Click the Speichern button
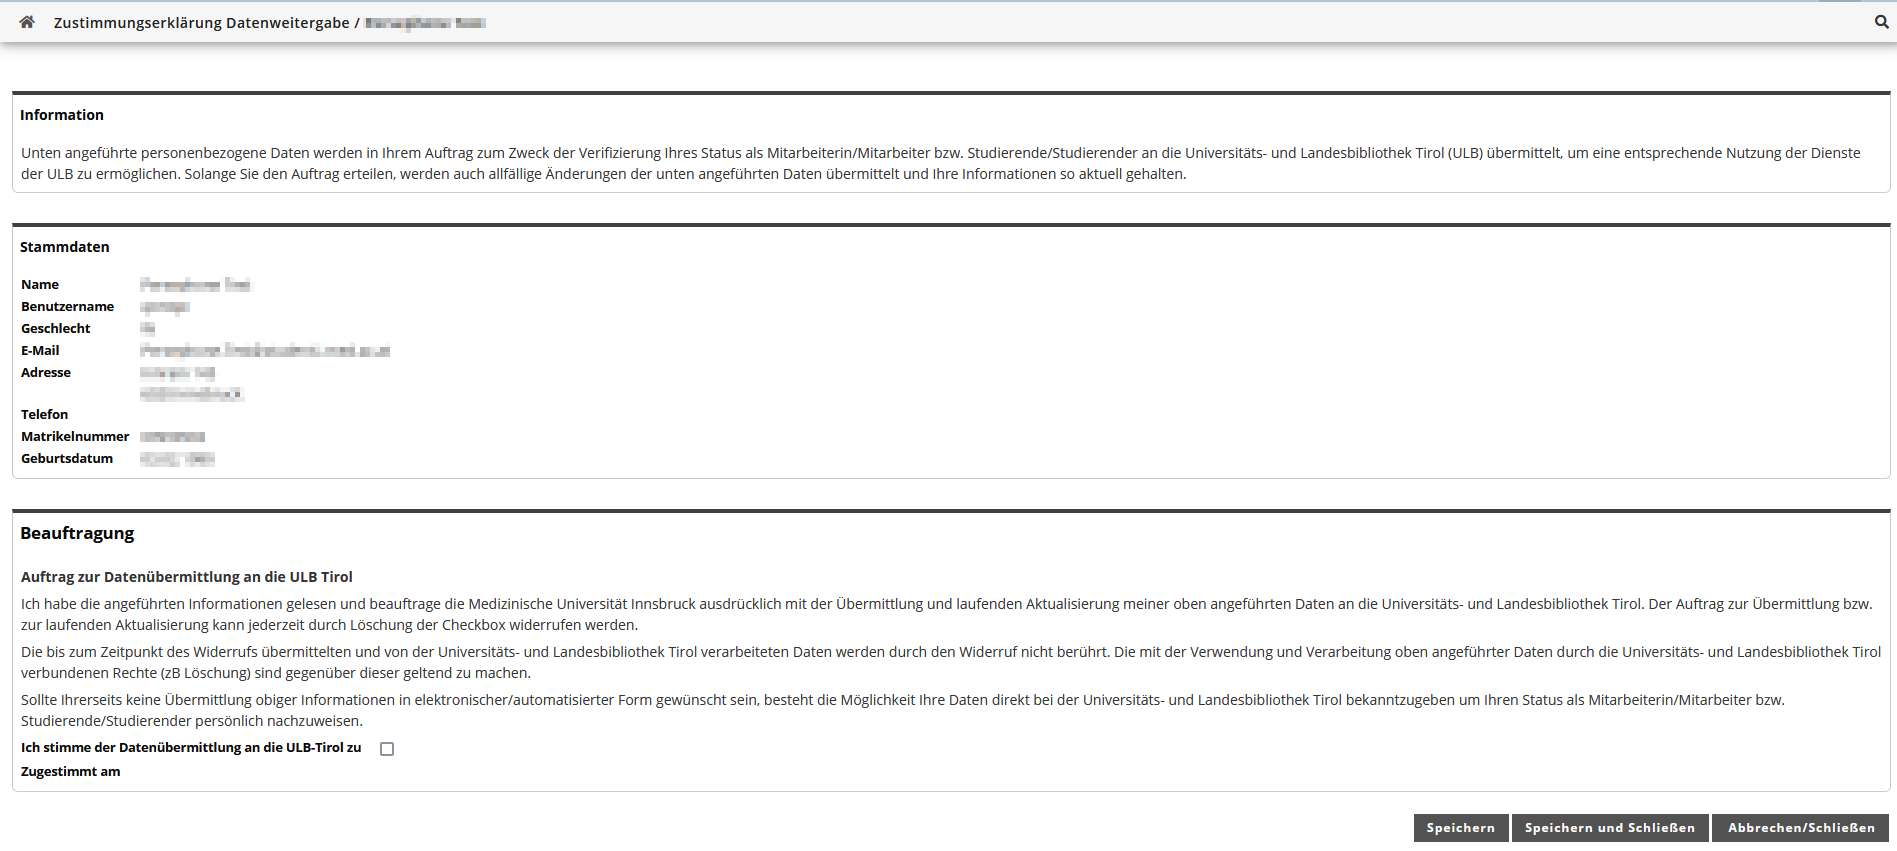The image size is (1897, 851). point(1461,828)
